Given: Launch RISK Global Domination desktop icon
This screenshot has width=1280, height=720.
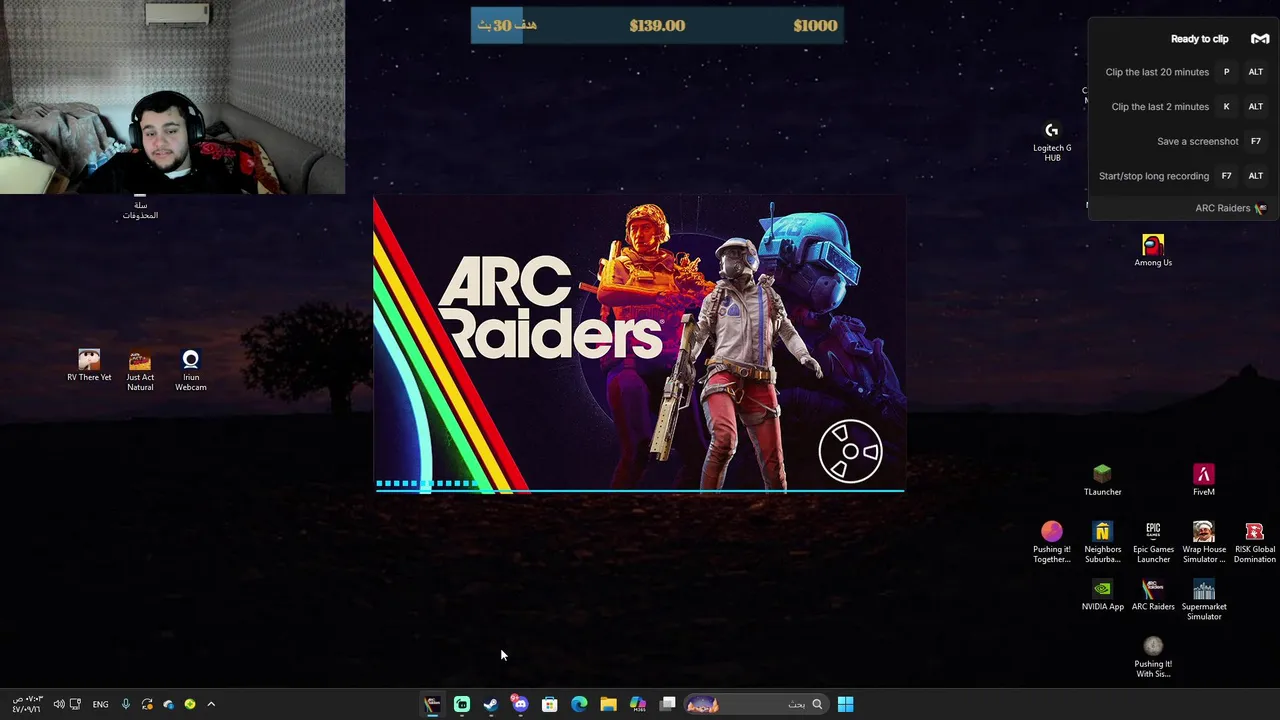Looking at the screenshot, I should tap(1254, 542).
